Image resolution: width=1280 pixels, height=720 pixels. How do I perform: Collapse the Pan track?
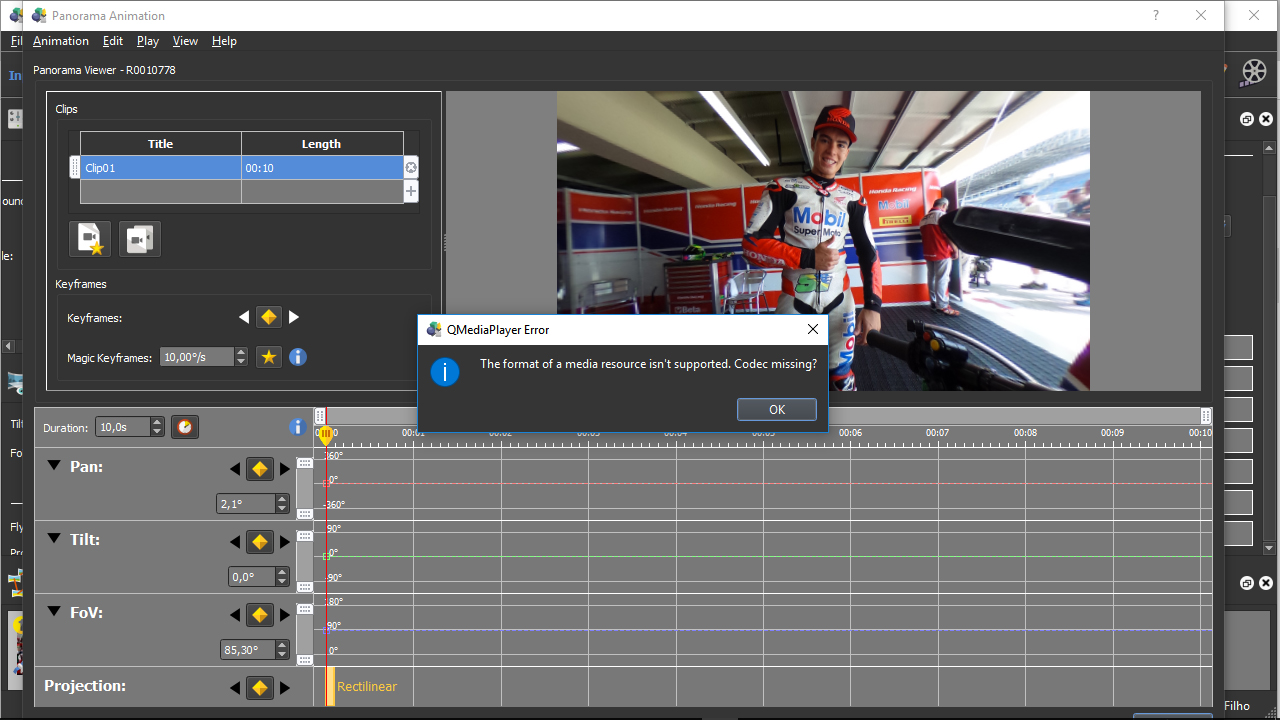coord(54,466)
